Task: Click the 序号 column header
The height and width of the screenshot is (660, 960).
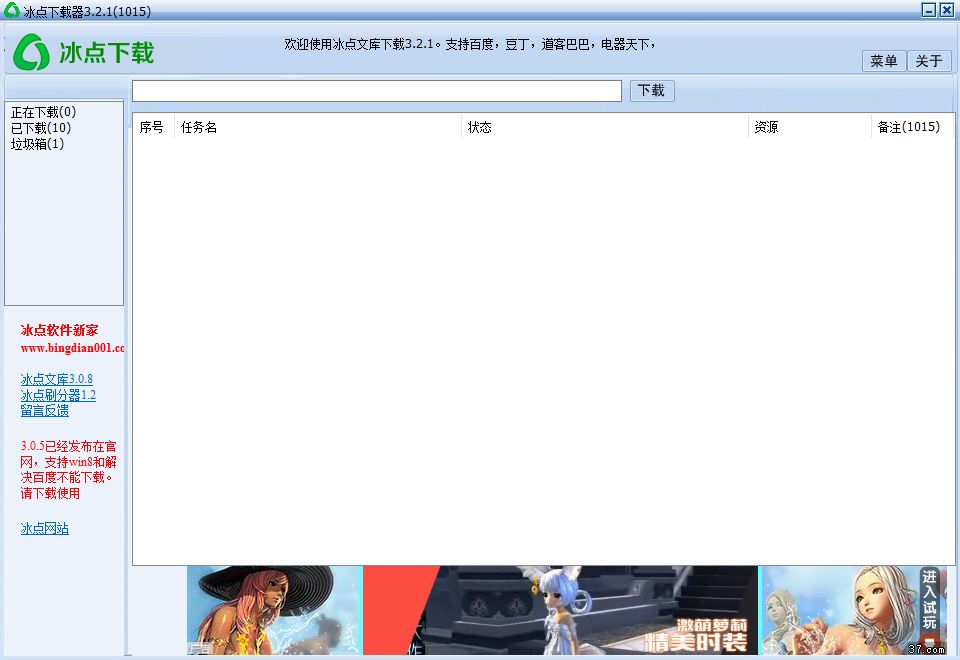Action: pyautogui.click(x=152, y=127)
